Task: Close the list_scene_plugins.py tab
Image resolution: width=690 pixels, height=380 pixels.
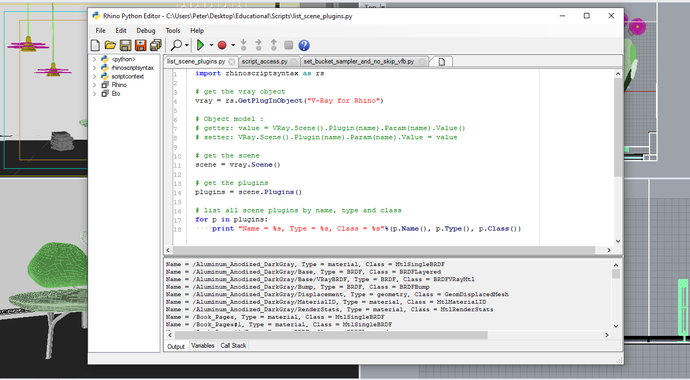Action: tap(232, 62)
